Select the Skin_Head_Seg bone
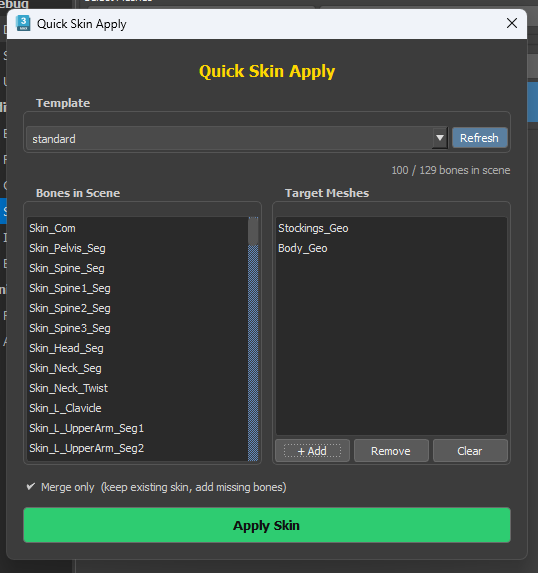538x573 pixels. (138, 348)
